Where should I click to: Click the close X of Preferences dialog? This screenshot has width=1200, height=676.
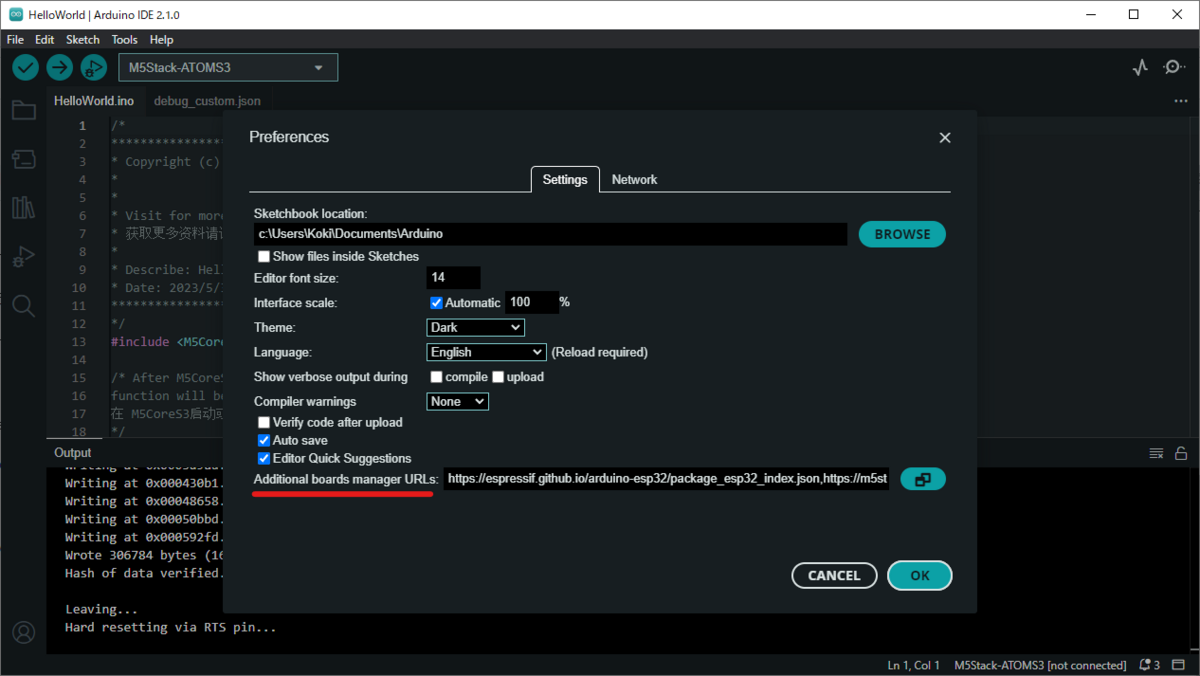[x=945, y=138]
